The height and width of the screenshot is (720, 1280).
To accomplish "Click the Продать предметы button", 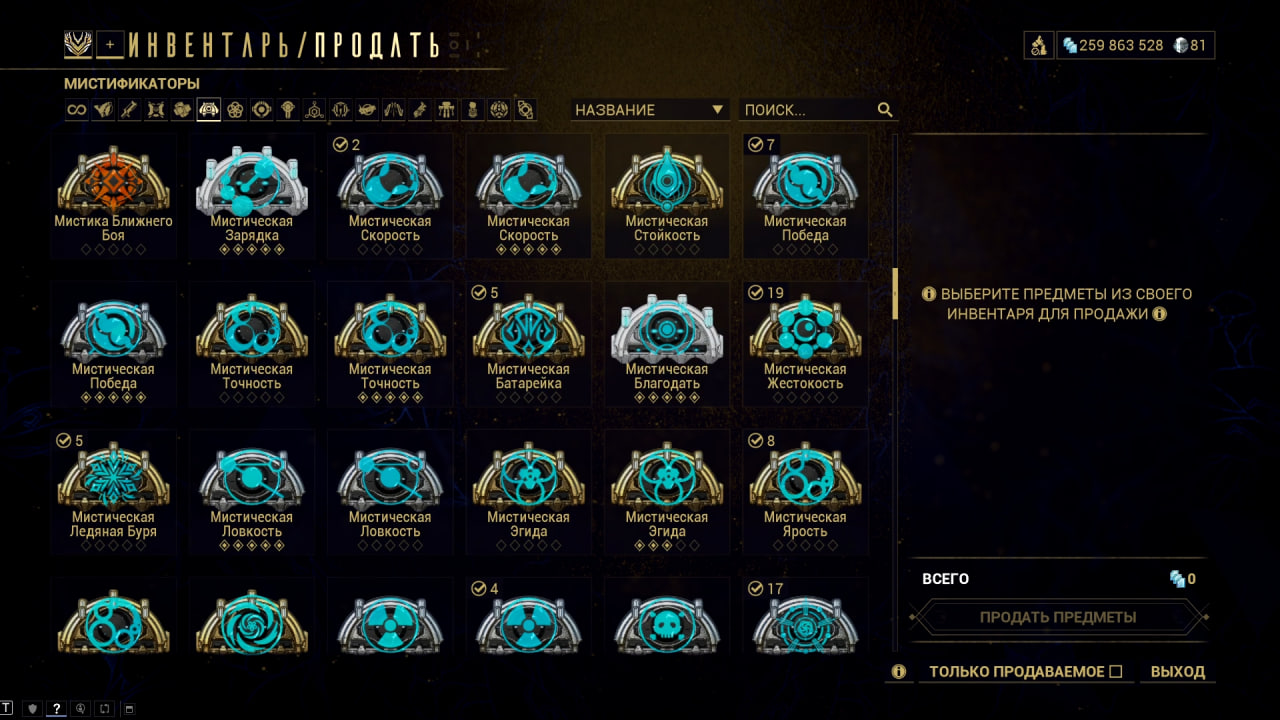I will click(1058, 617).
